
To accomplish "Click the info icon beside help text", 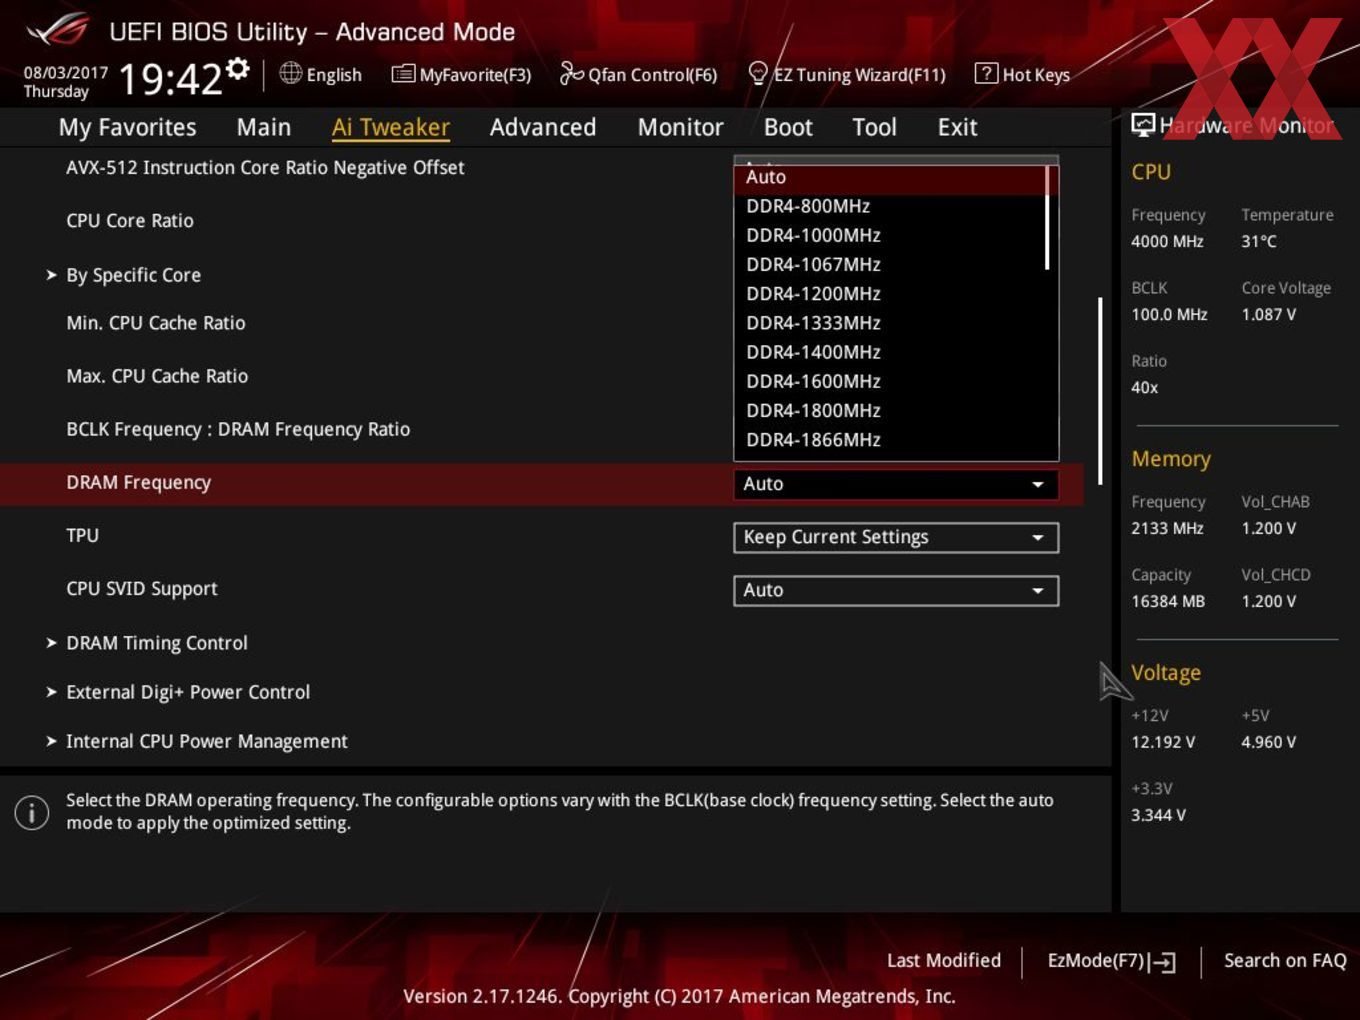I will coord(32,812).
